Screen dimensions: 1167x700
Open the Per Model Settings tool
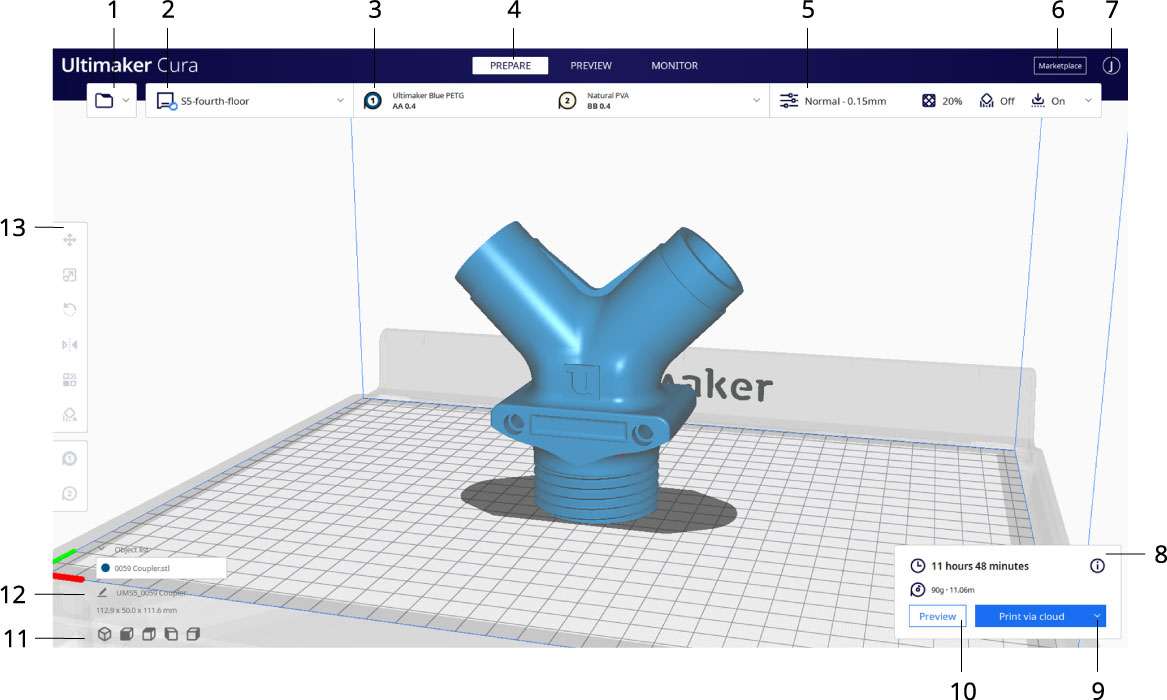pyautogui.click(x=69, y=379)
